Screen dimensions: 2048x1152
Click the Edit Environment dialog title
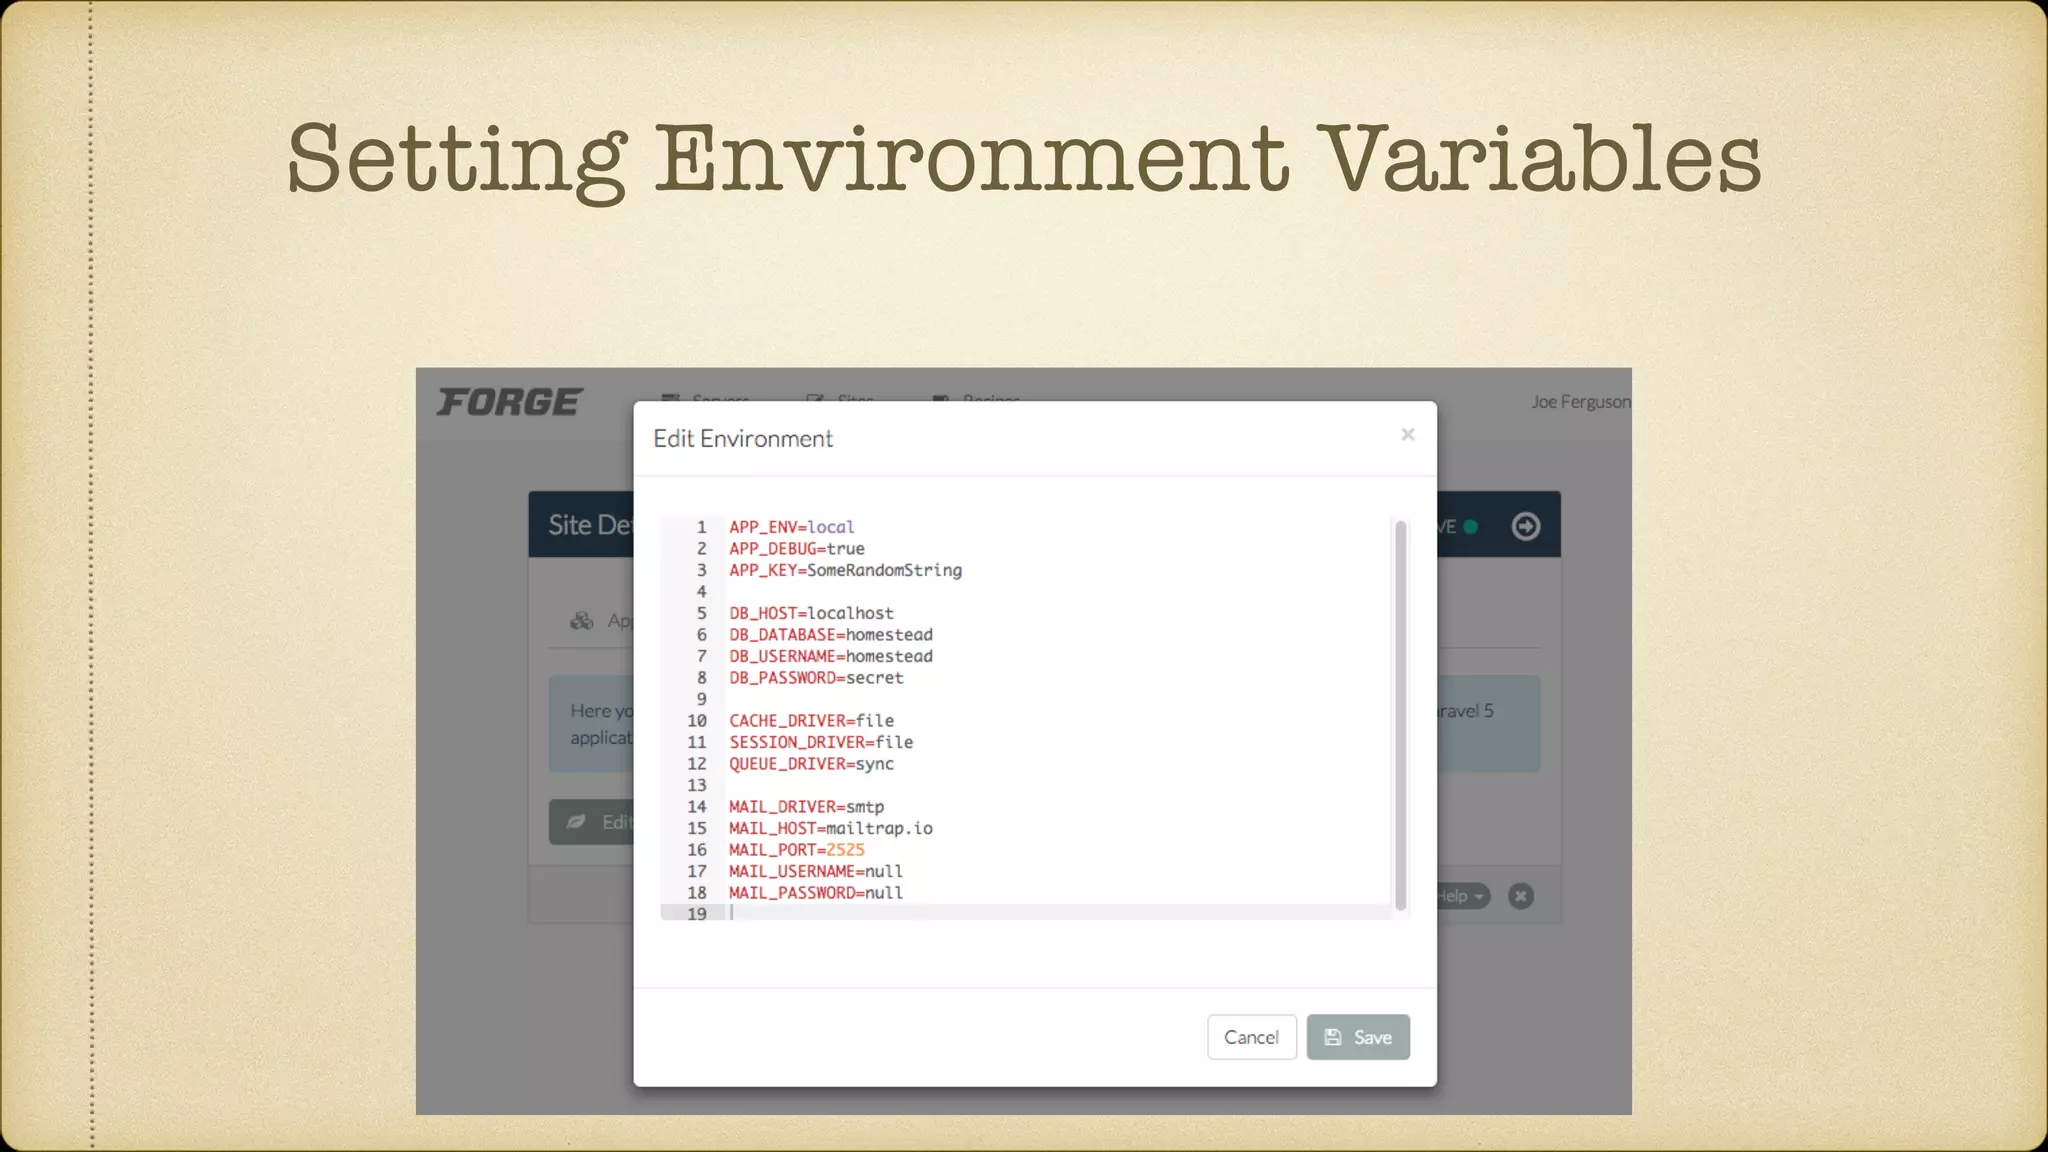click(x=743, y=439)
